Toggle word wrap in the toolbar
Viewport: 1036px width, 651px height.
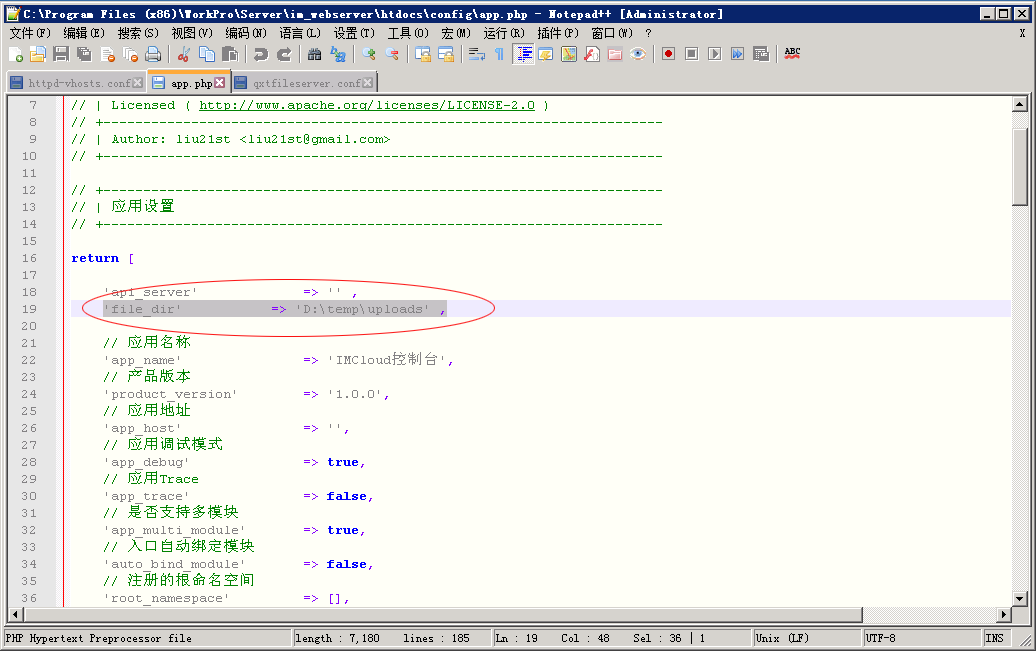tap(477, 54)
